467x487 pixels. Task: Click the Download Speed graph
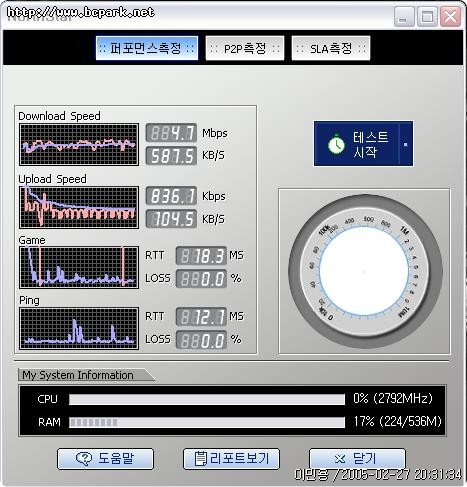[79, 144]
